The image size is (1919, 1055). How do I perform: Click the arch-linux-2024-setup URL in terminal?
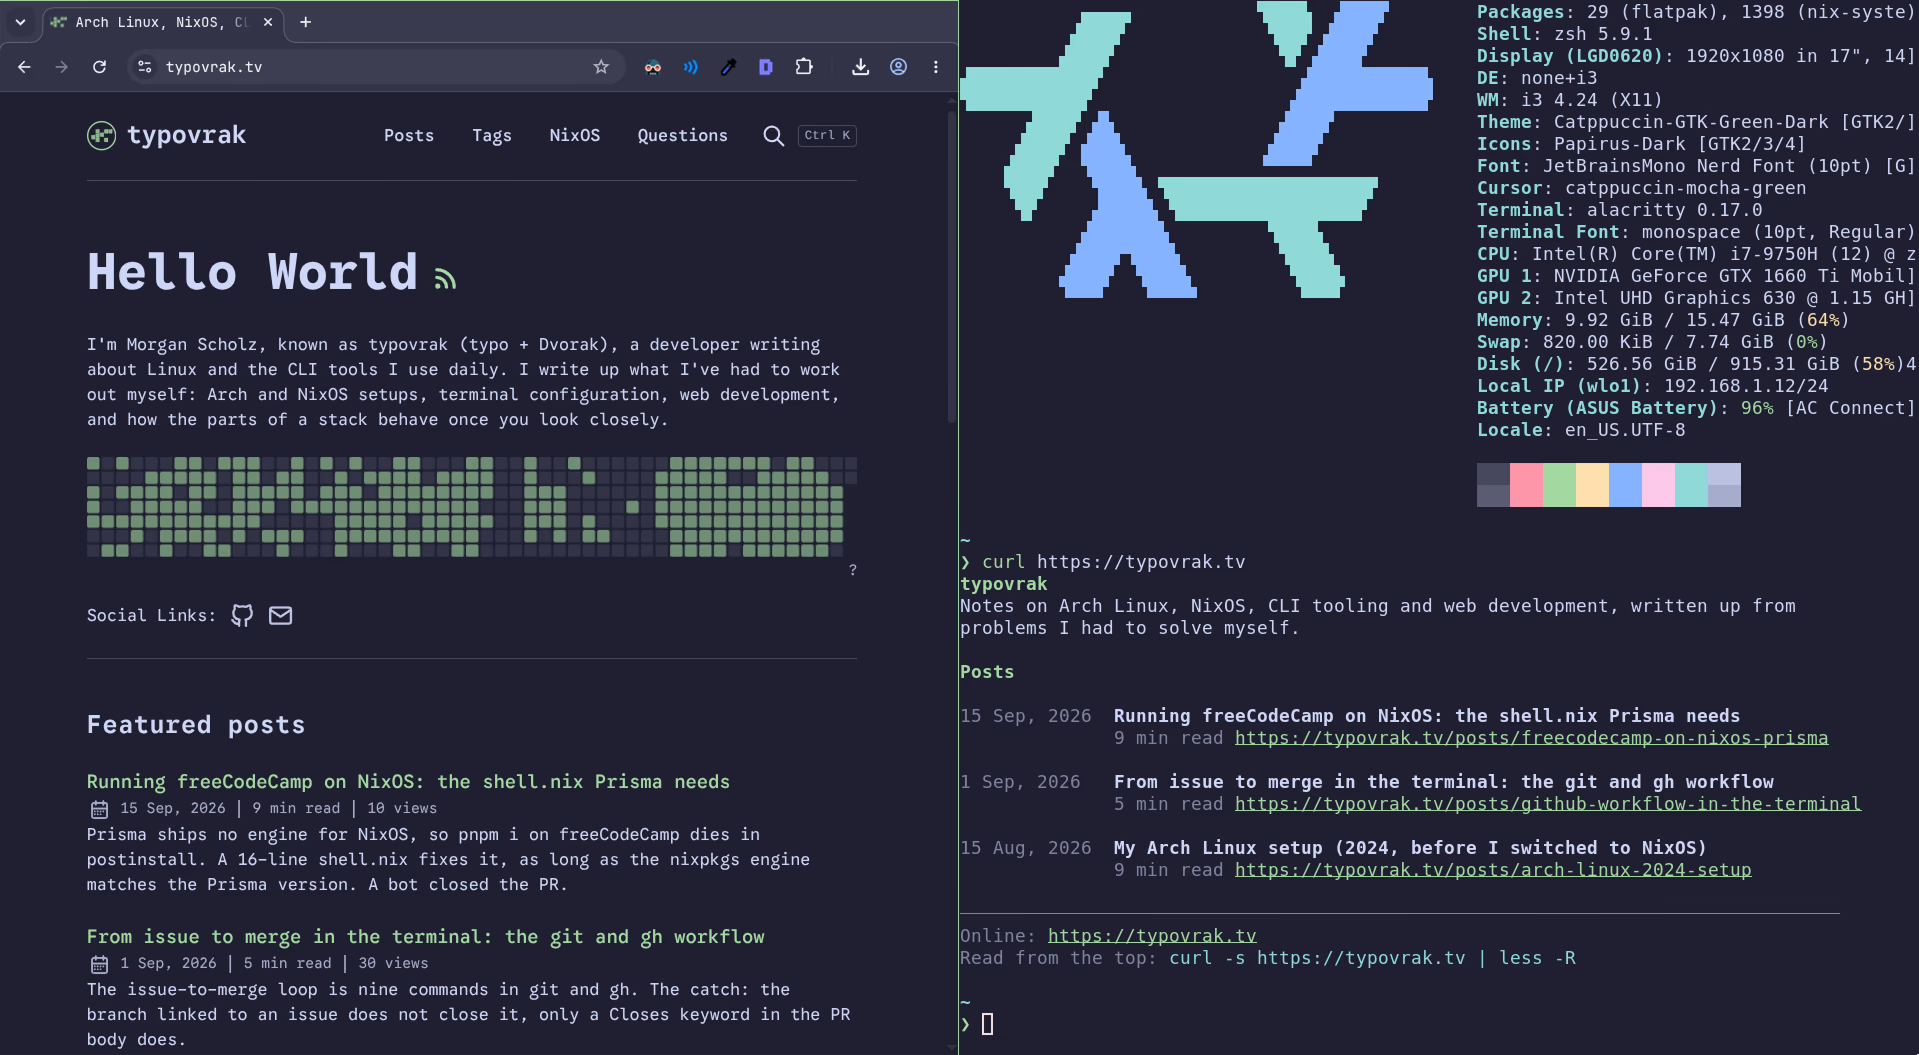(1493, 870)
